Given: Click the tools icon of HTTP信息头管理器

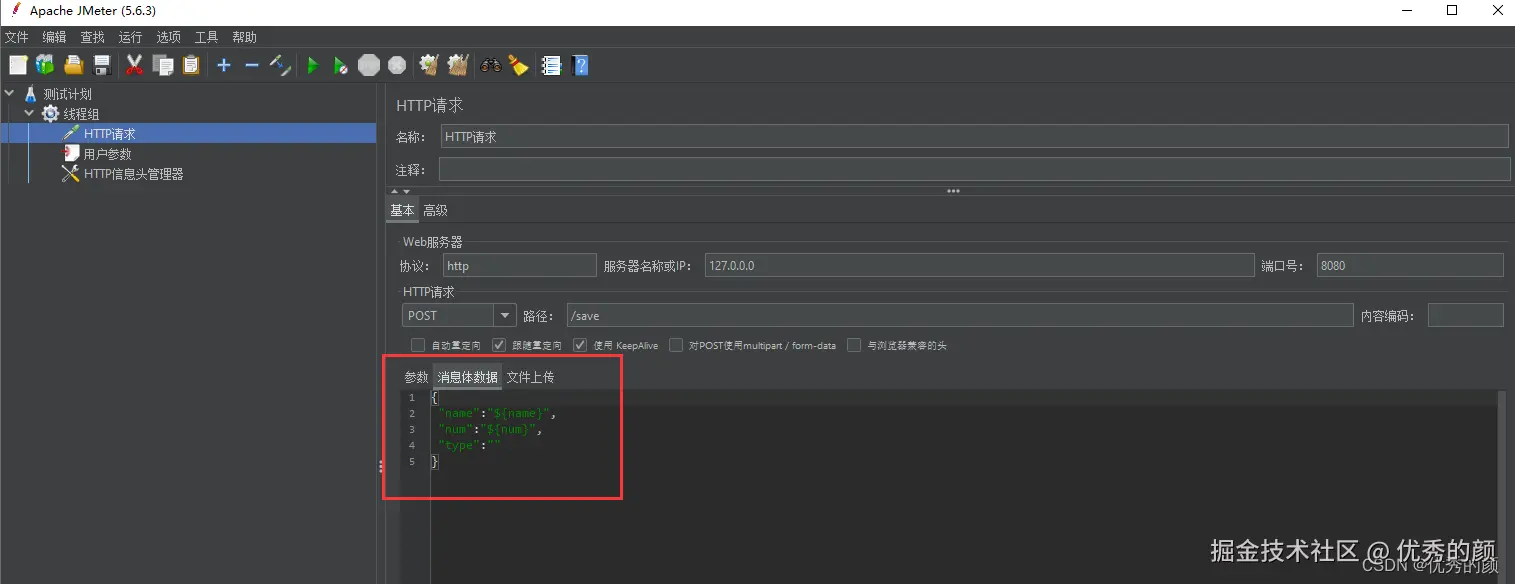Looking at the screenshot, I should tap(70, 173).
